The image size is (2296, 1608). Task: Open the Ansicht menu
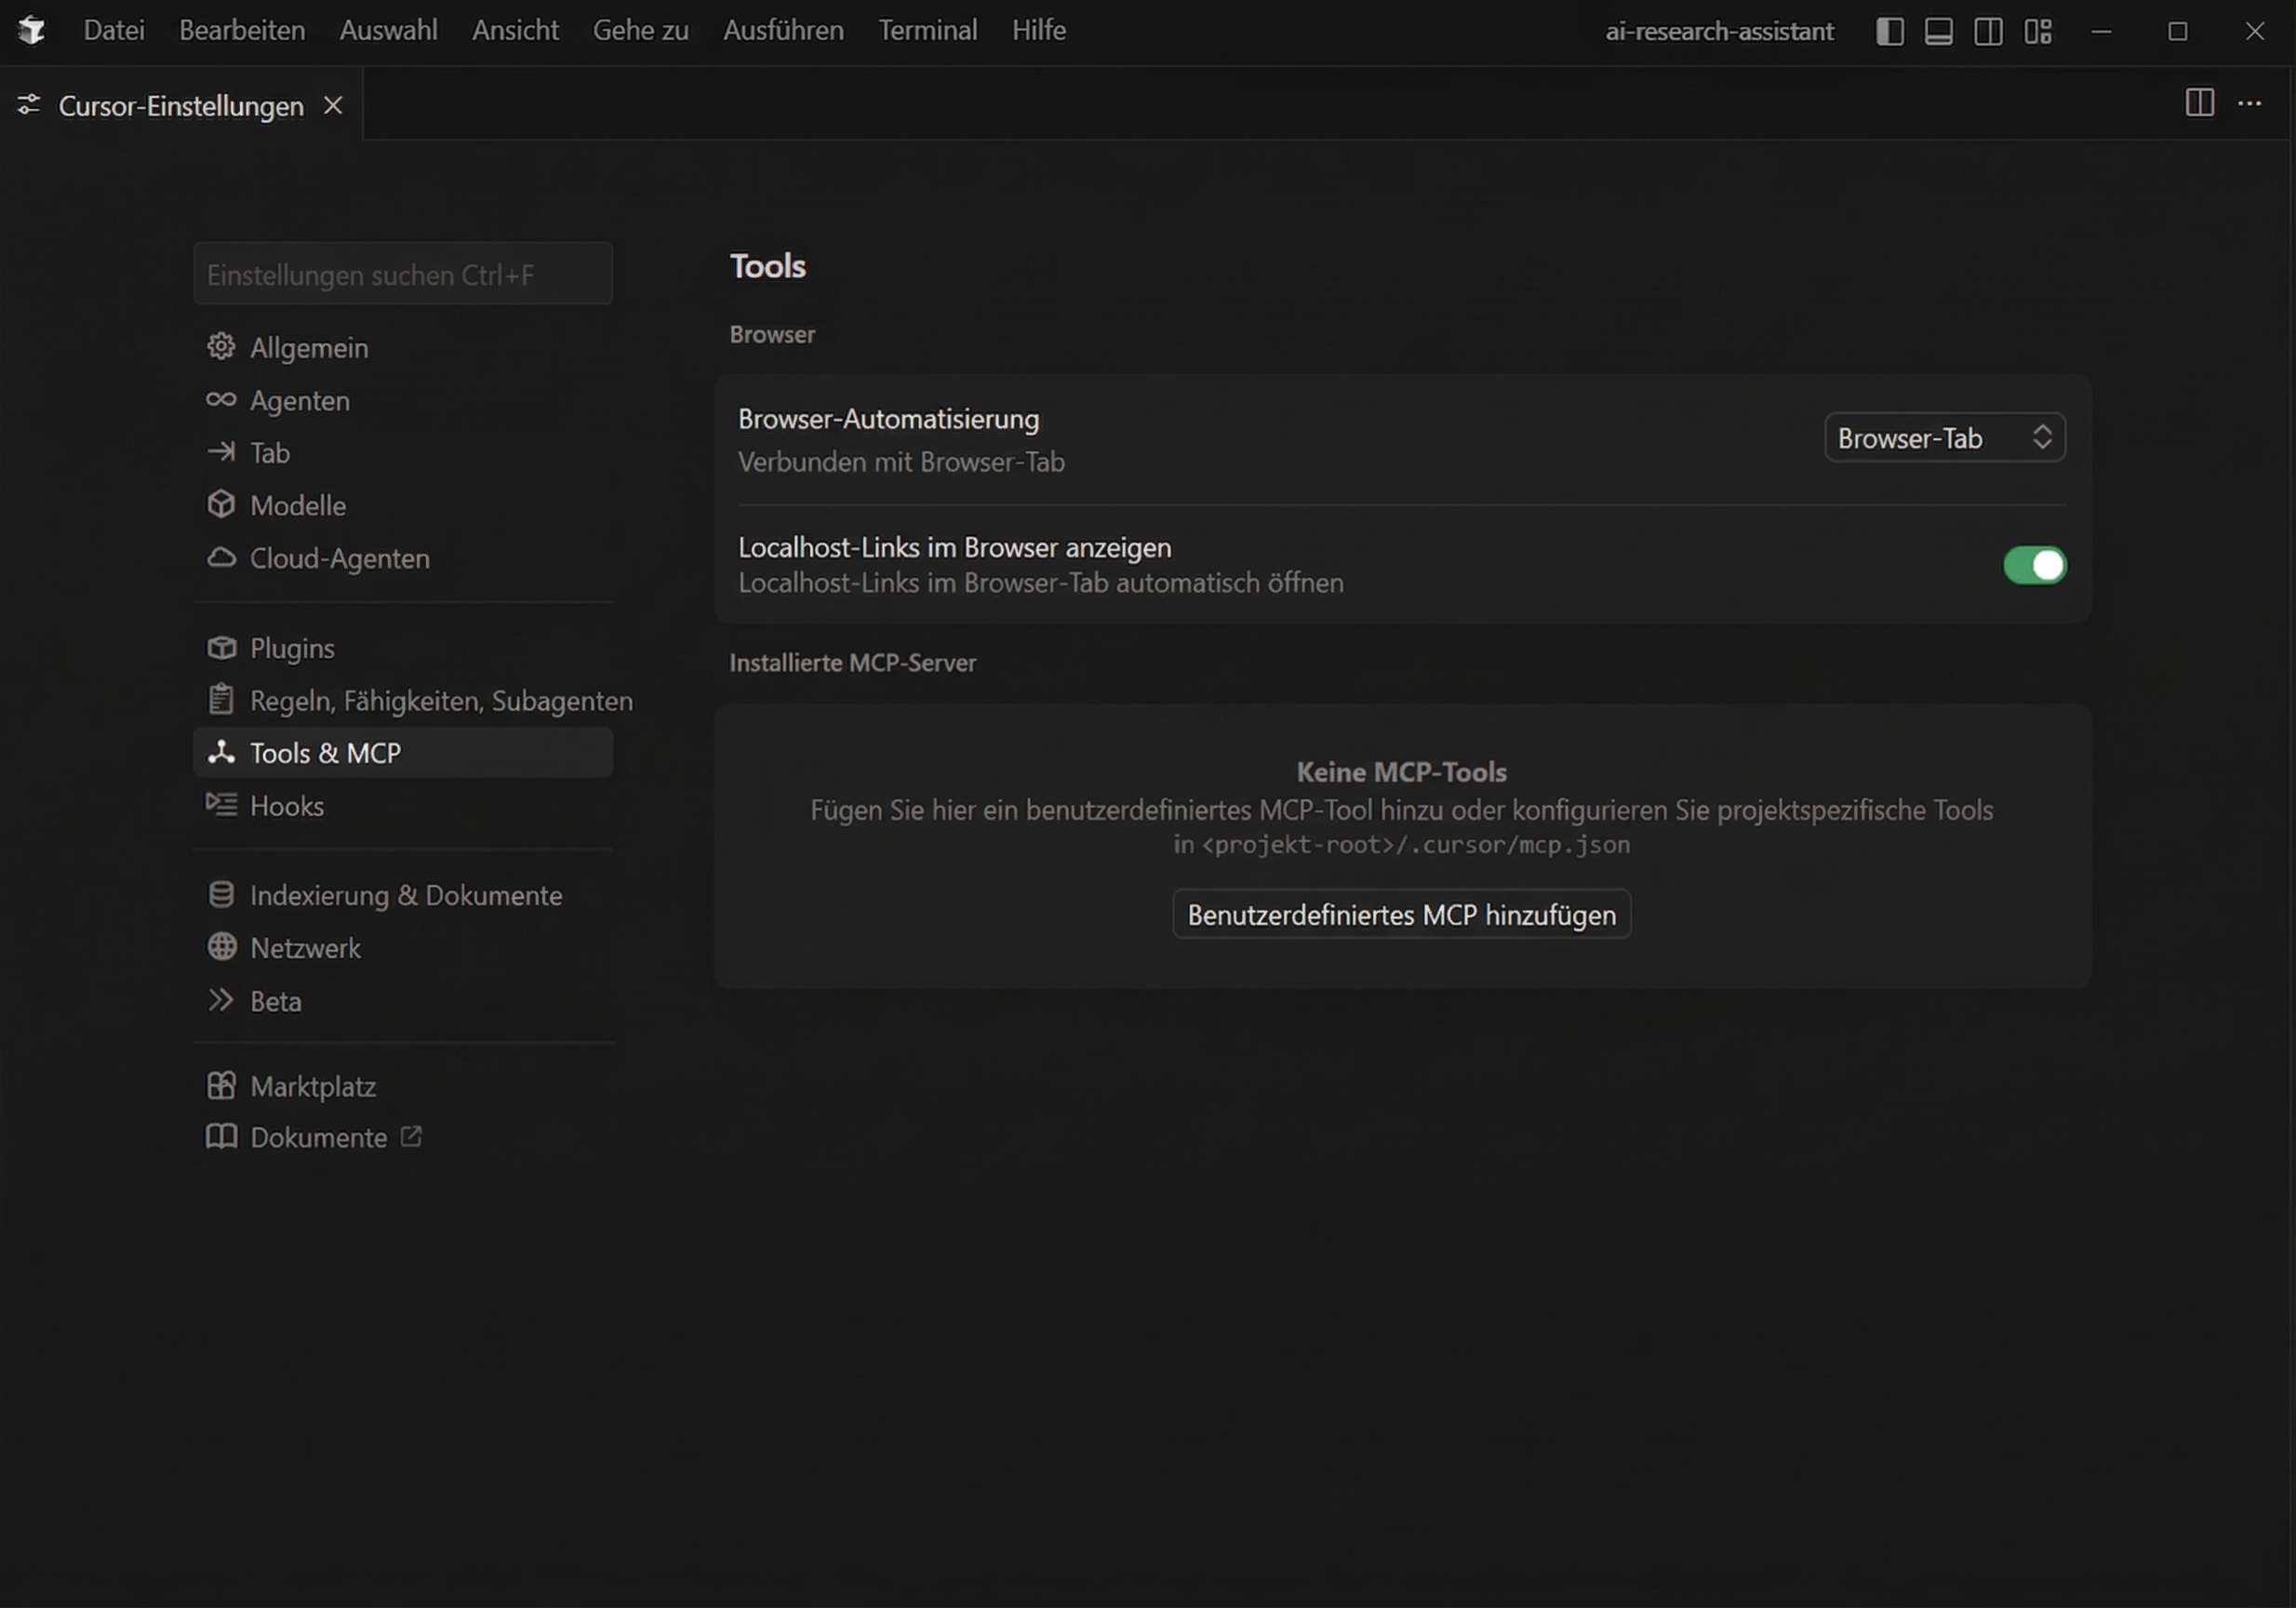pos(515,31)
